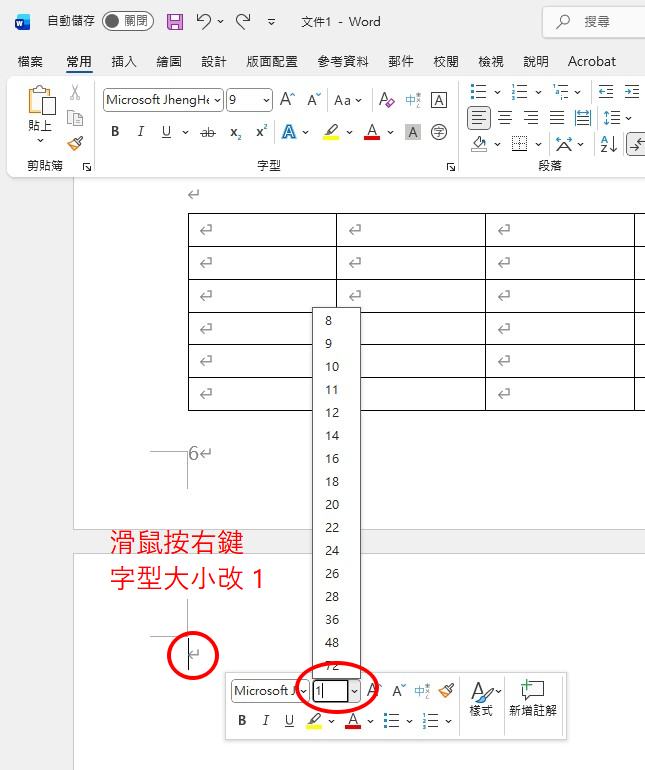
Task: Switch to the Acrobat tab
Action: pyautogui.click(x=591, y=61)
